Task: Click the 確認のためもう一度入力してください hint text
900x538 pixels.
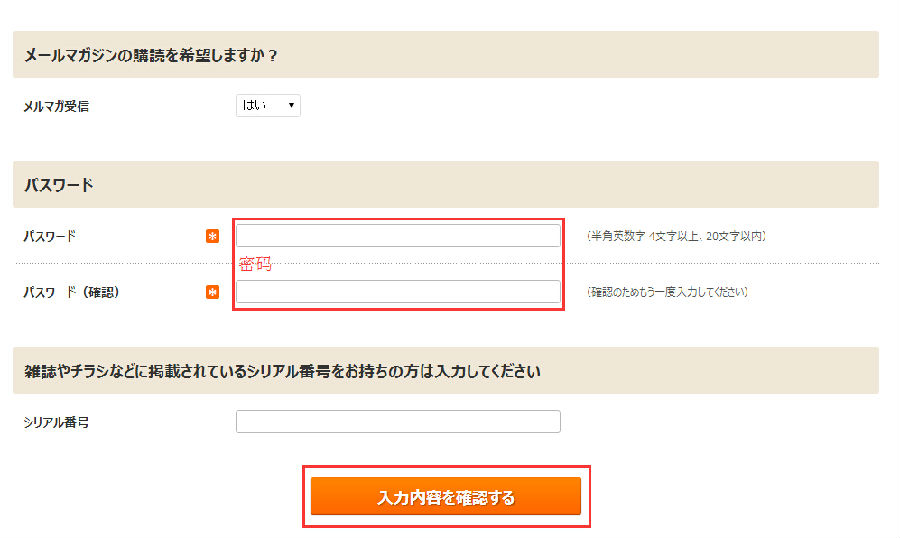Action: 668,293
